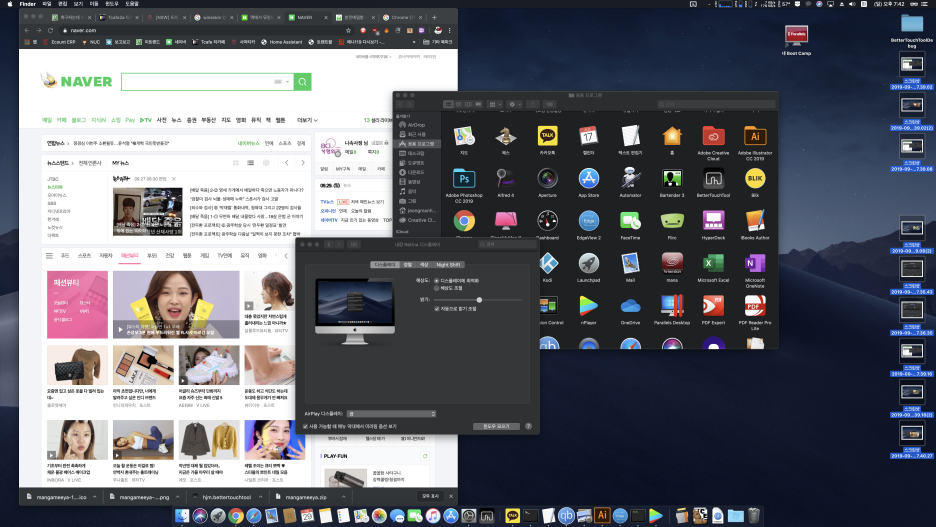Open the Finder action gear dropdown
936x527 pixels.
(x=514, y=104)
